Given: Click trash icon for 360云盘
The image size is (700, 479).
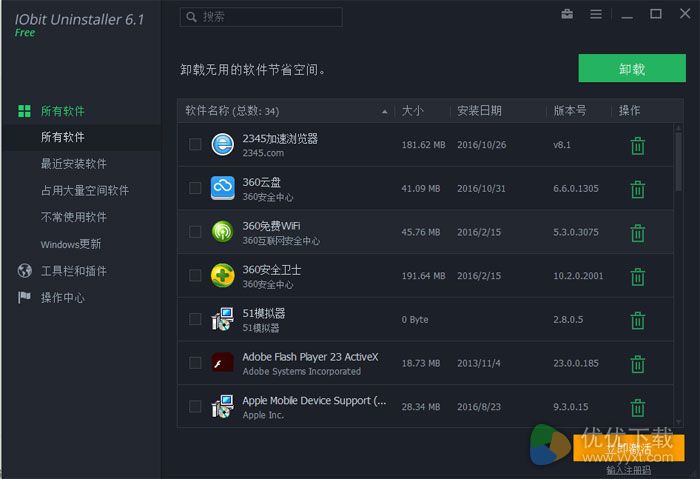Looking at the screenshot, I should click(x=638, y=189).
